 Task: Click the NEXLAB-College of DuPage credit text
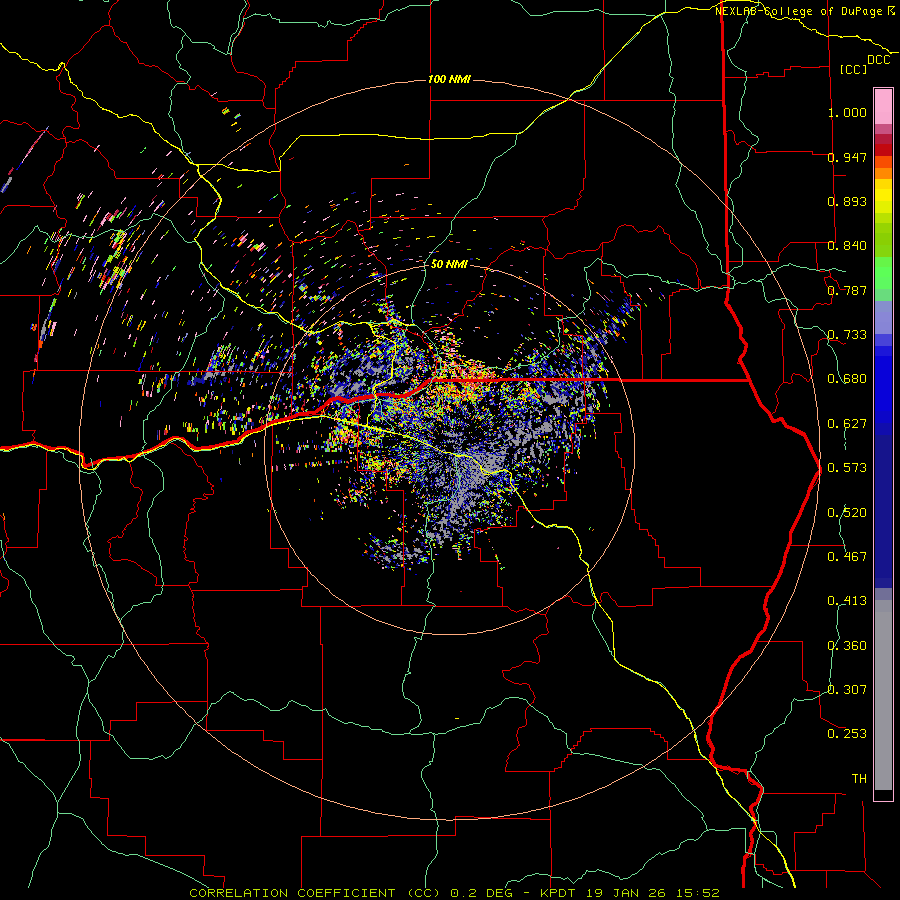(x=798, y=11)
